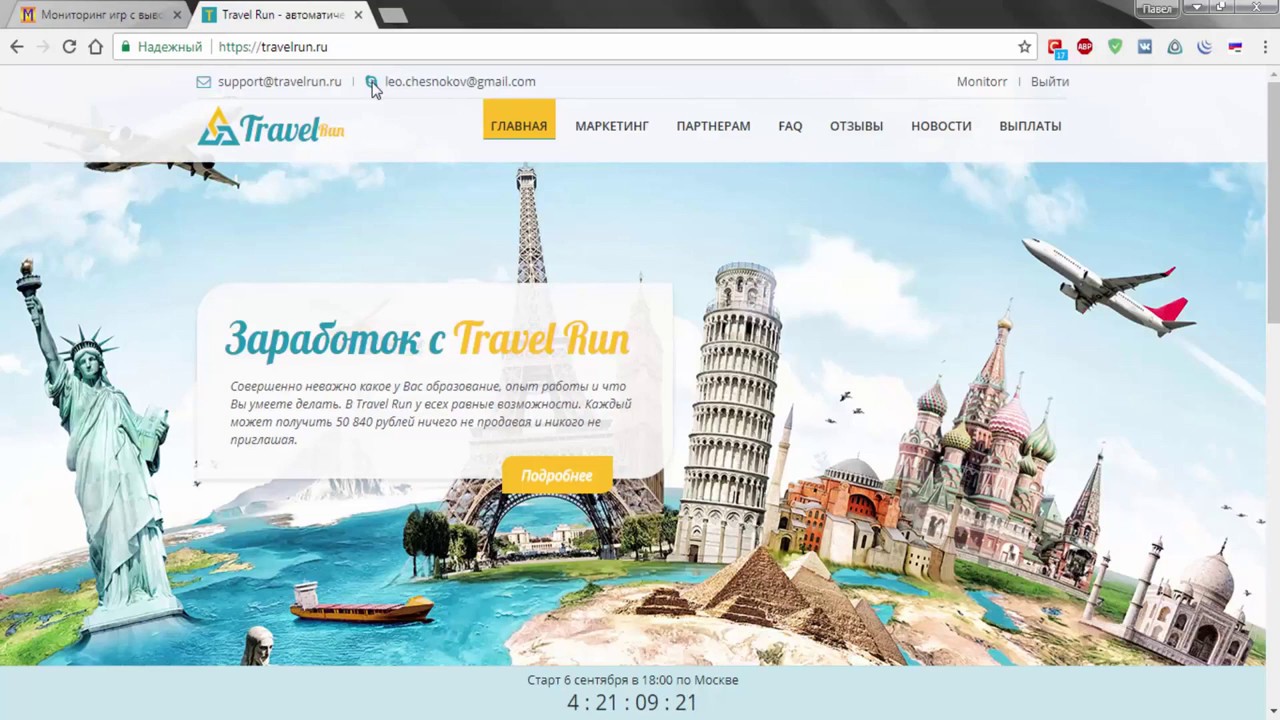Viewport: 1280px width, 720px height.
Task: Click the leo.chesnokov@gmail.com account link
Action: [x=460, y=82]
